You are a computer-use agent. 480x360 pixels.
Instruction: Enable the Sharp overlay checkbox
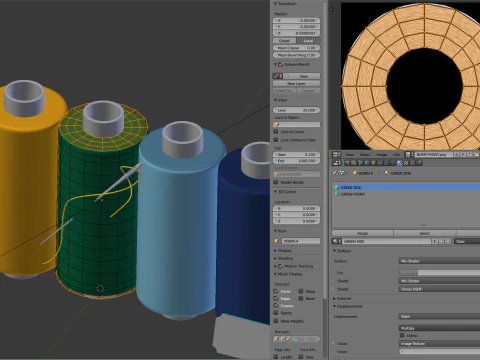(301, 291)
